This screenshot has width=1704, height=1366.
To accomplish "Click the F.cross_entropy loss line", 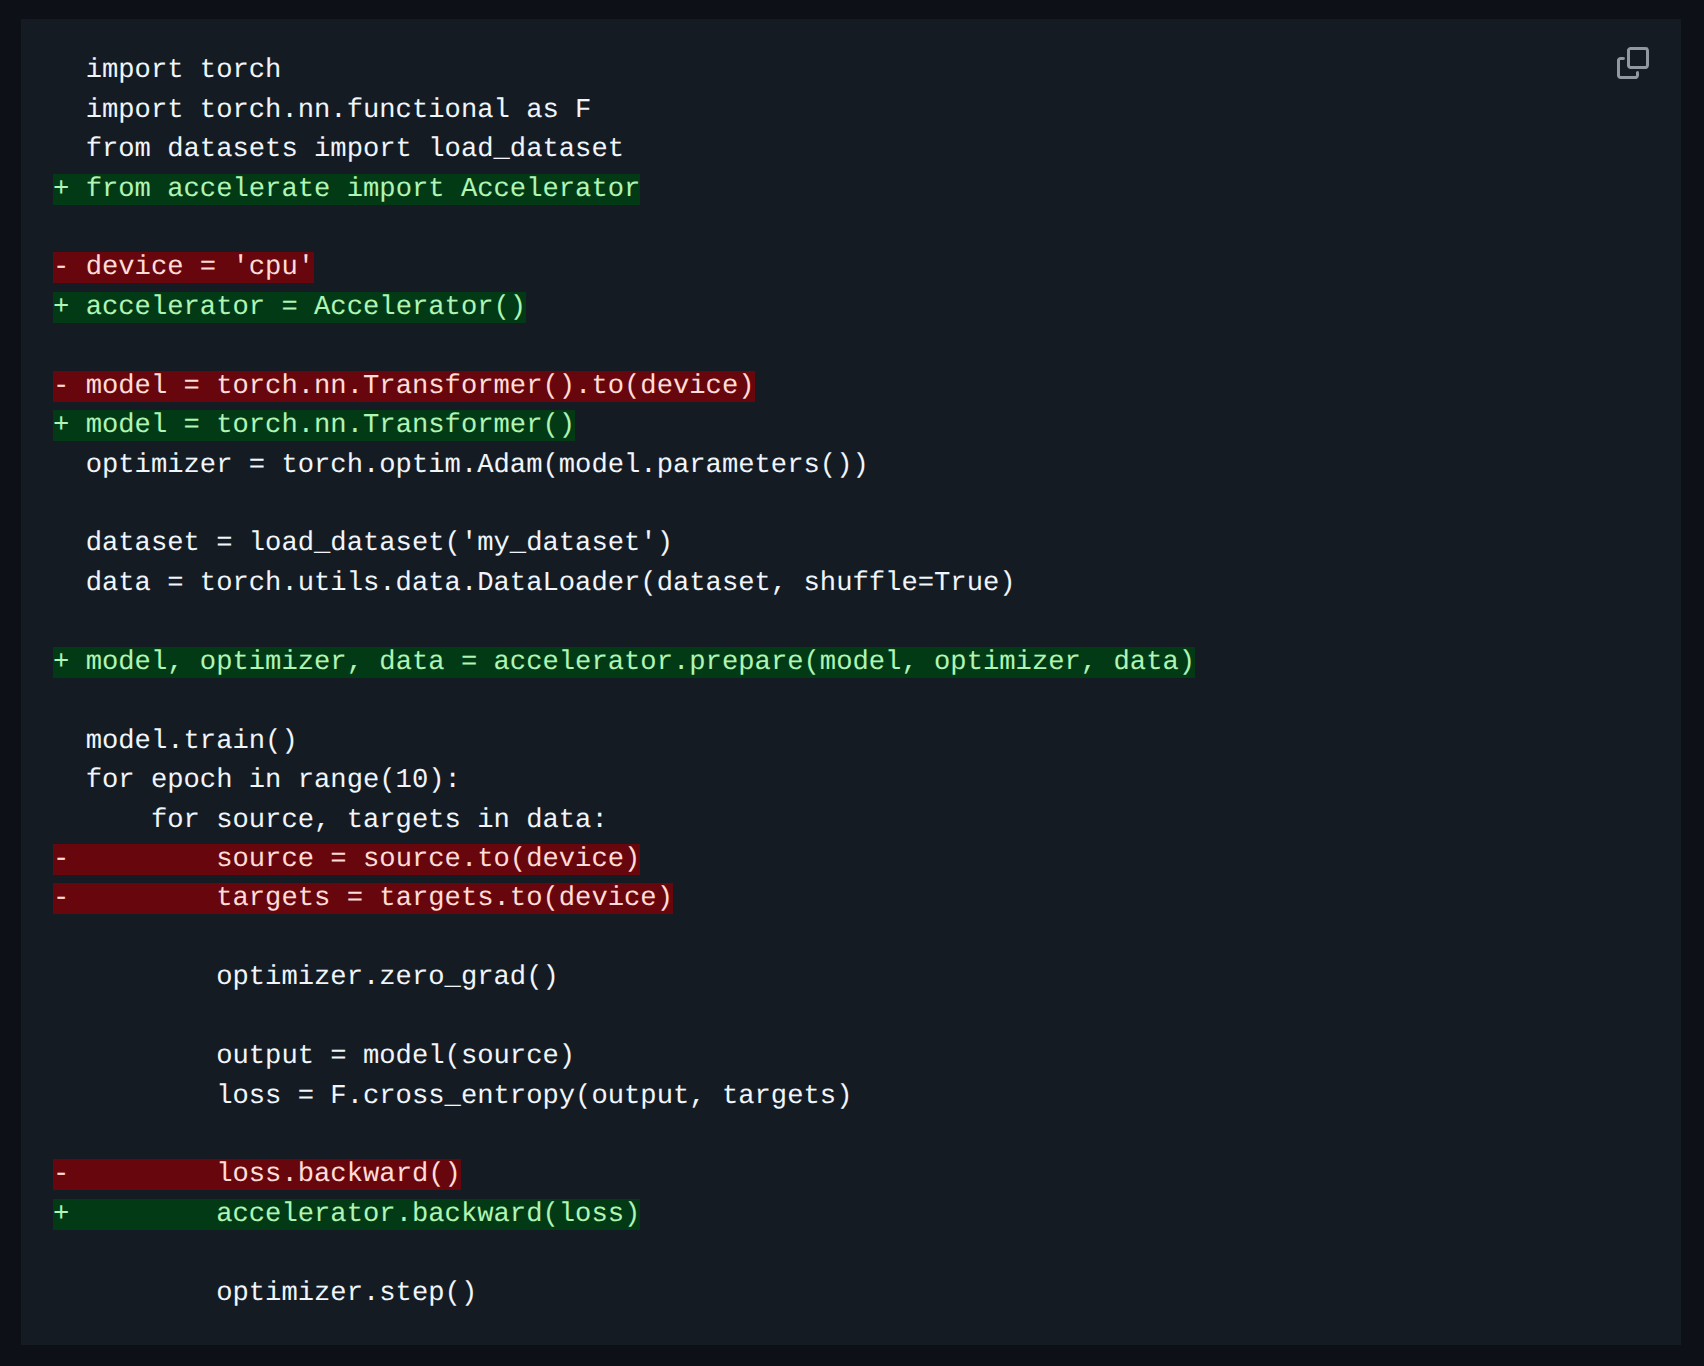I will [534, 1094].
